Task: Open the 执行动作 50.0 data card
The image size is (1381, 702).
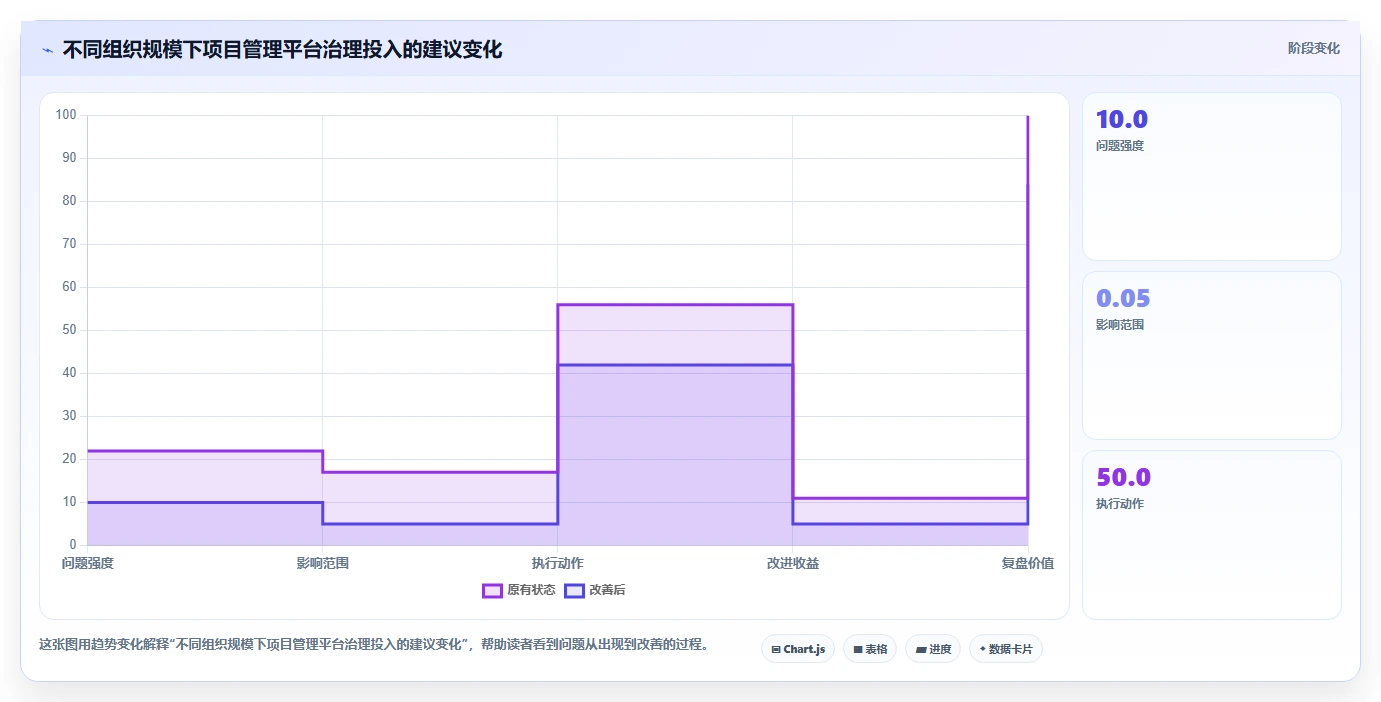Action: (1211, 534)
